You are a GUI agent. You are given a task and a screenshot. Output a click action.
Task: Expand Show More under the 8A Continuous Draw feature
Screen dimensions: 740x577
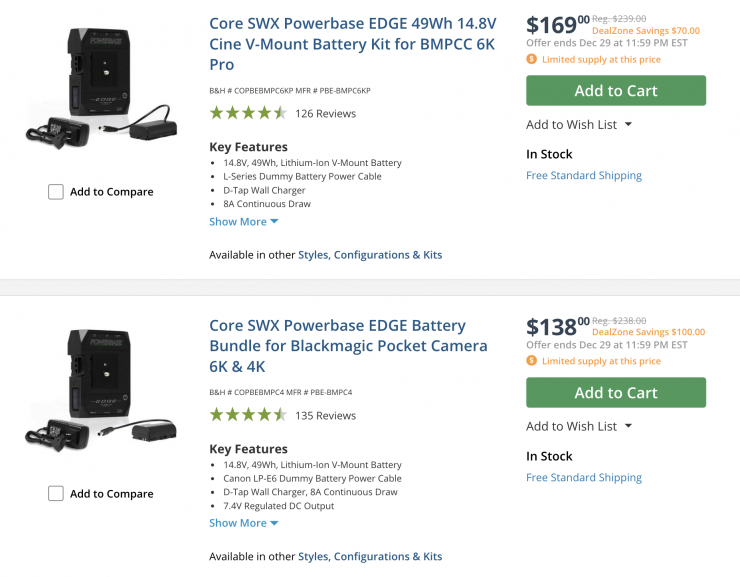point(244,222)
